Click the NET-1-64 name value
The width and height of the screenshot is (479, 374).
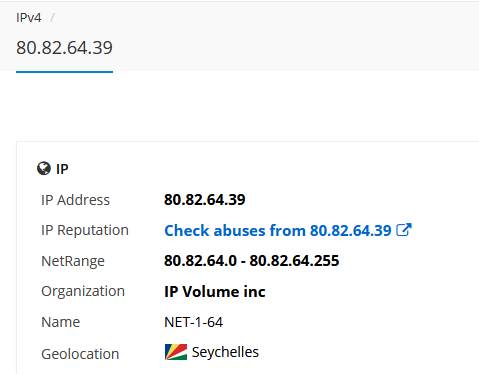[193, 322]
